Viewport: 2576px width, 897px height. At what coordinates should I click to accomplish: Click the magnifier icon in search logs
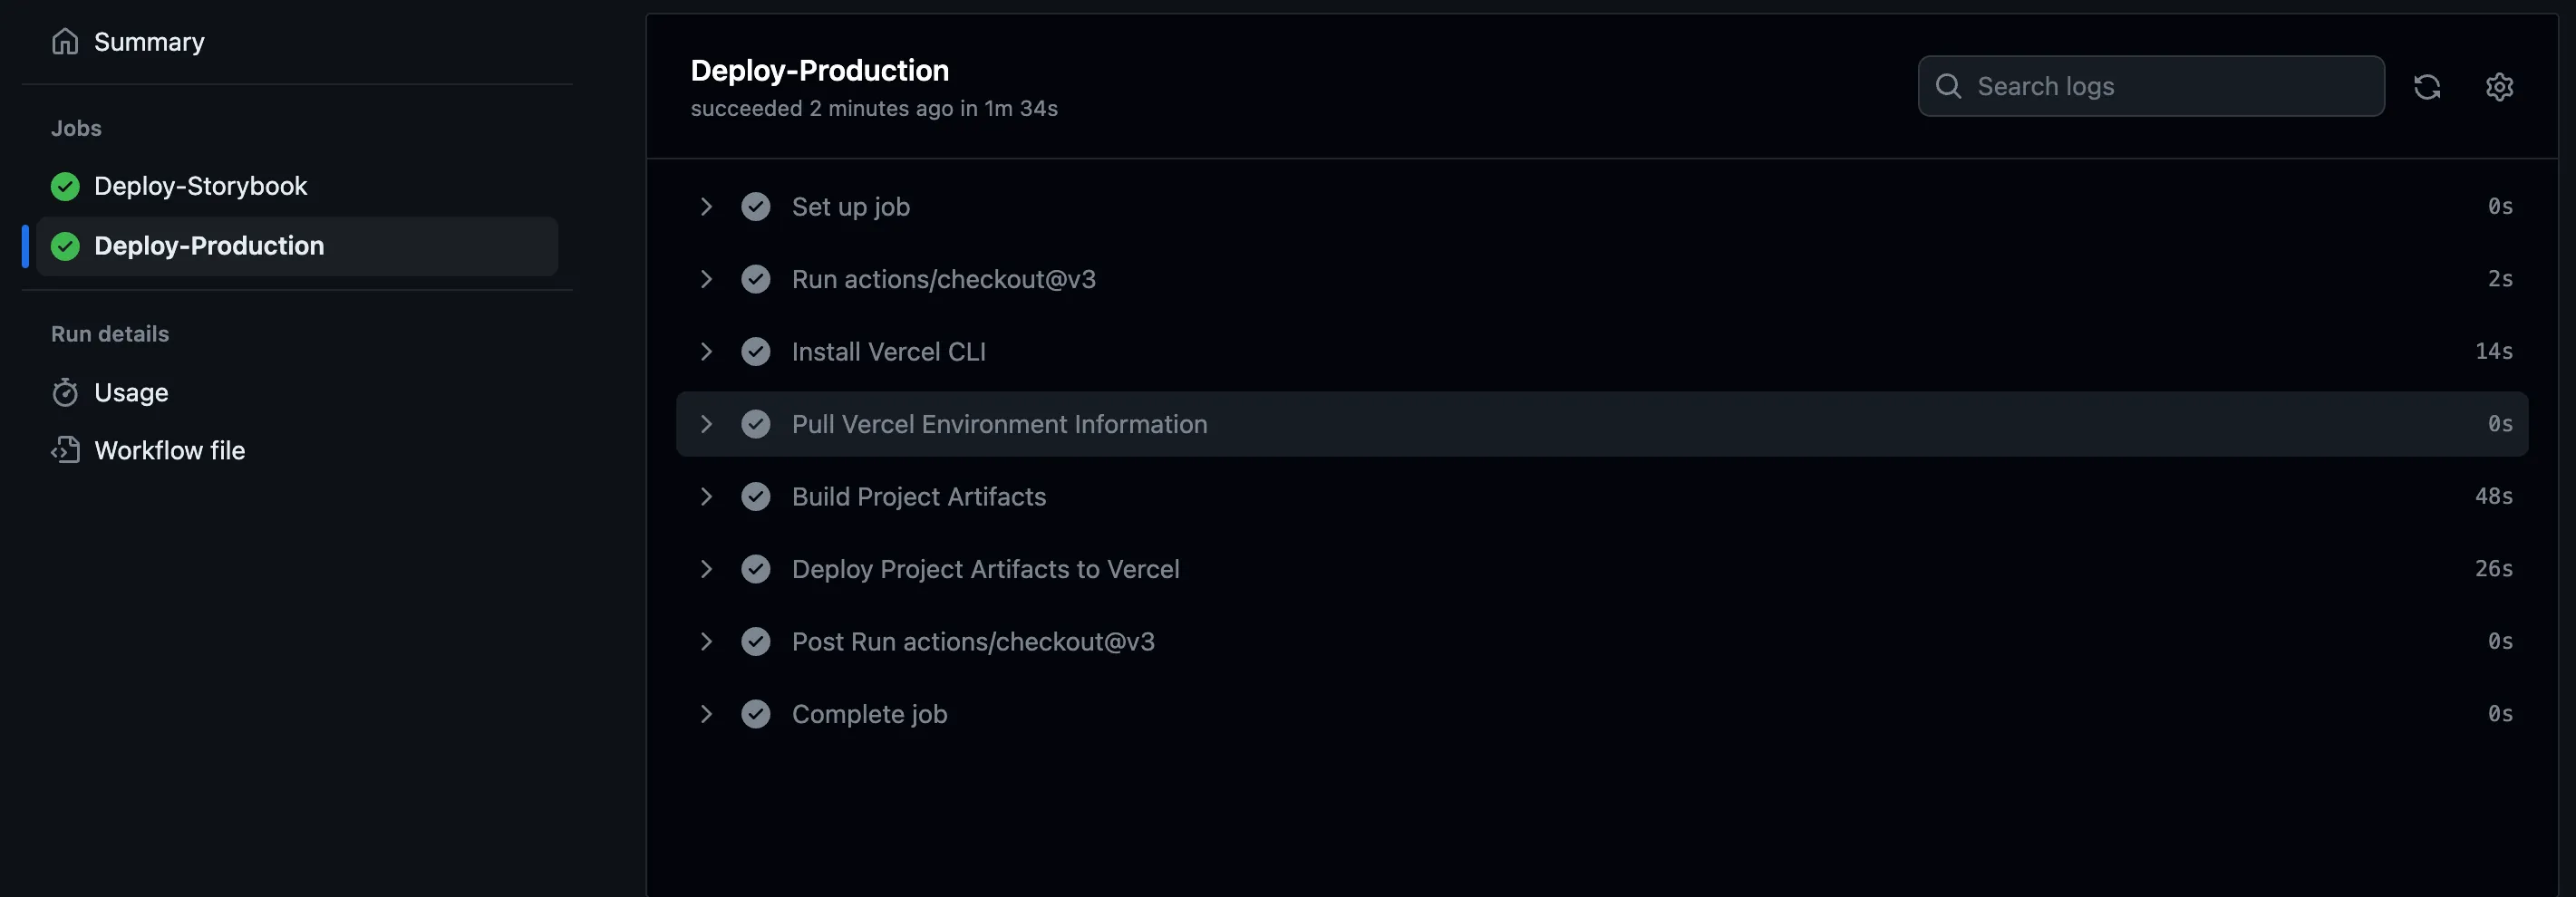pos(1948,87)
